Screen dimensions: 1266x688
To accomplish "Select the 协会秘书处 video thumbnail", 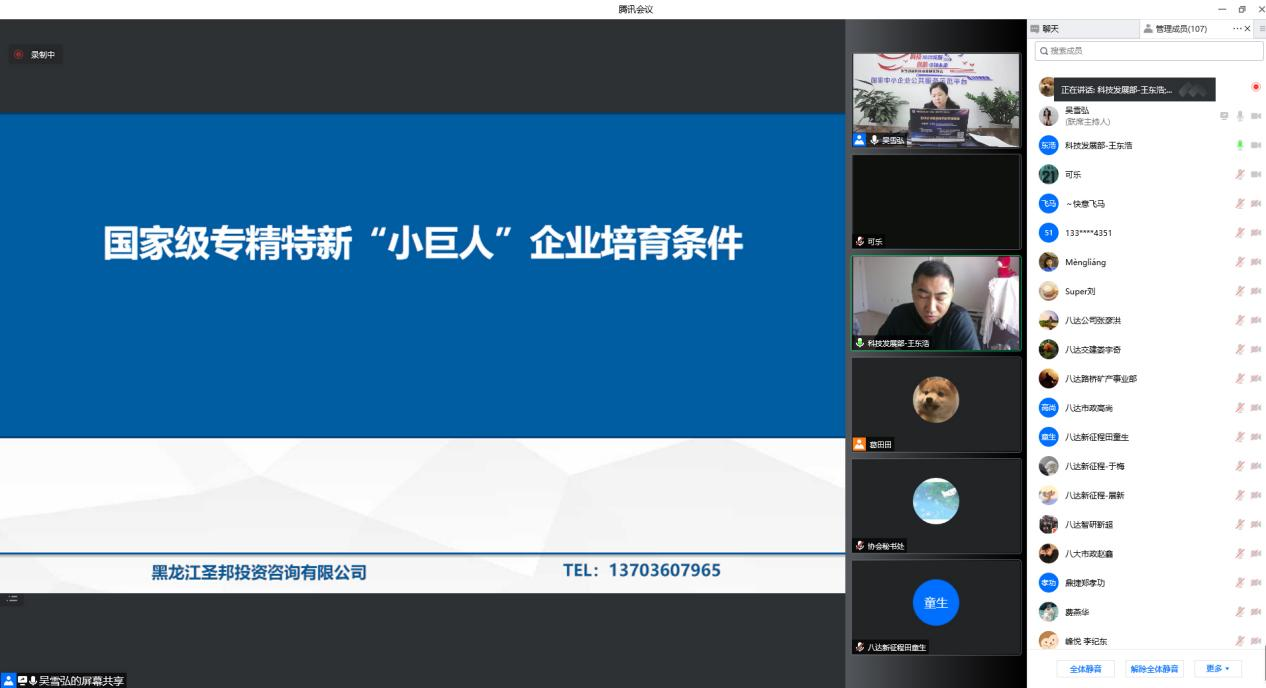I will pos(936,505).
